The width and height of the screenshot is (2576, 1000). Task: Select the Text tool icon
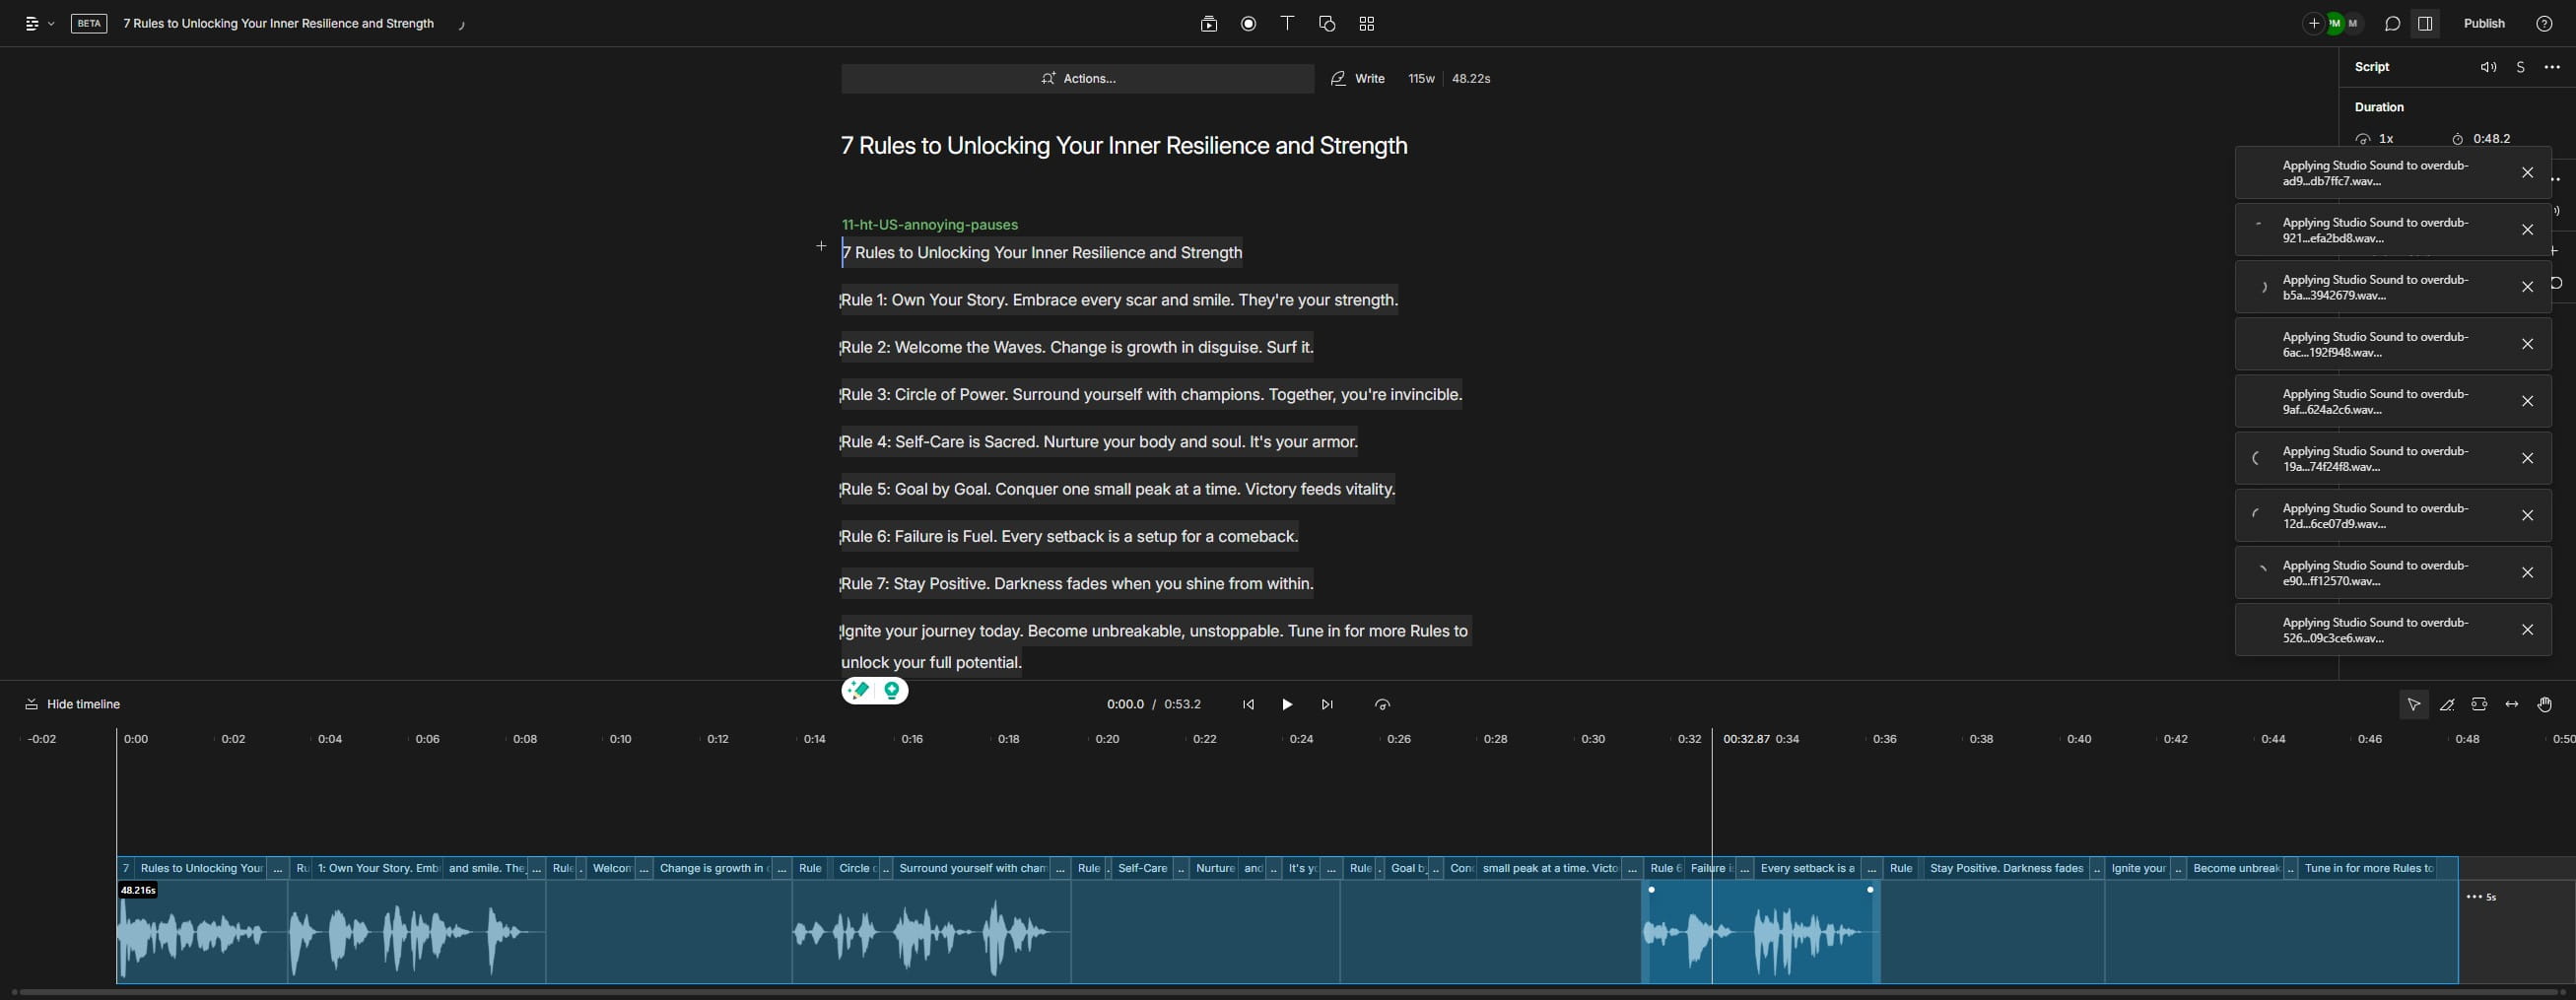1287,23
